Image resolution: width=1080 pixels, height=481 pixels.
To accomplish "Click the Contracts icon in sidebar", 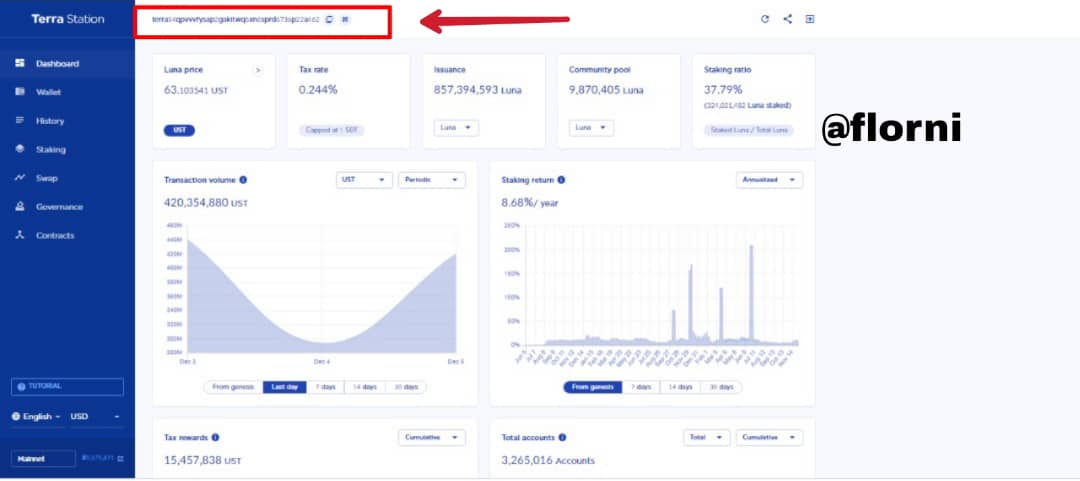I will [20, 236].
